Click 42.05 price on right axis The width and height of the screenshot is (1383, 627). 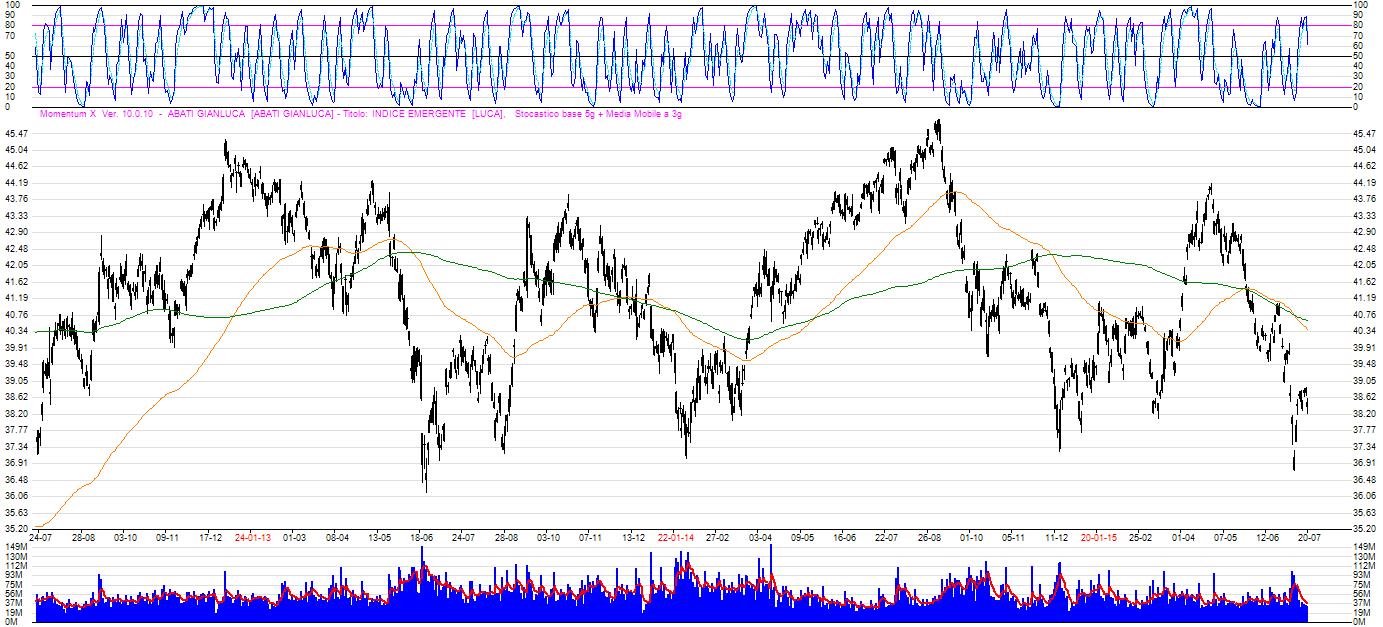tap(1364, 265)
